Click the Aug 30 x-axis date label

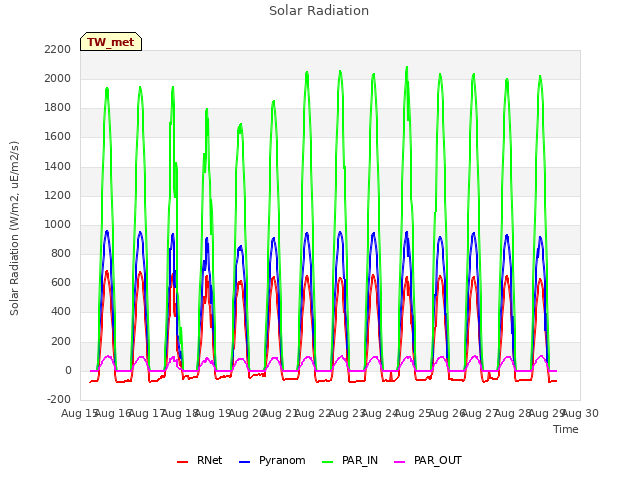(580, 413)
